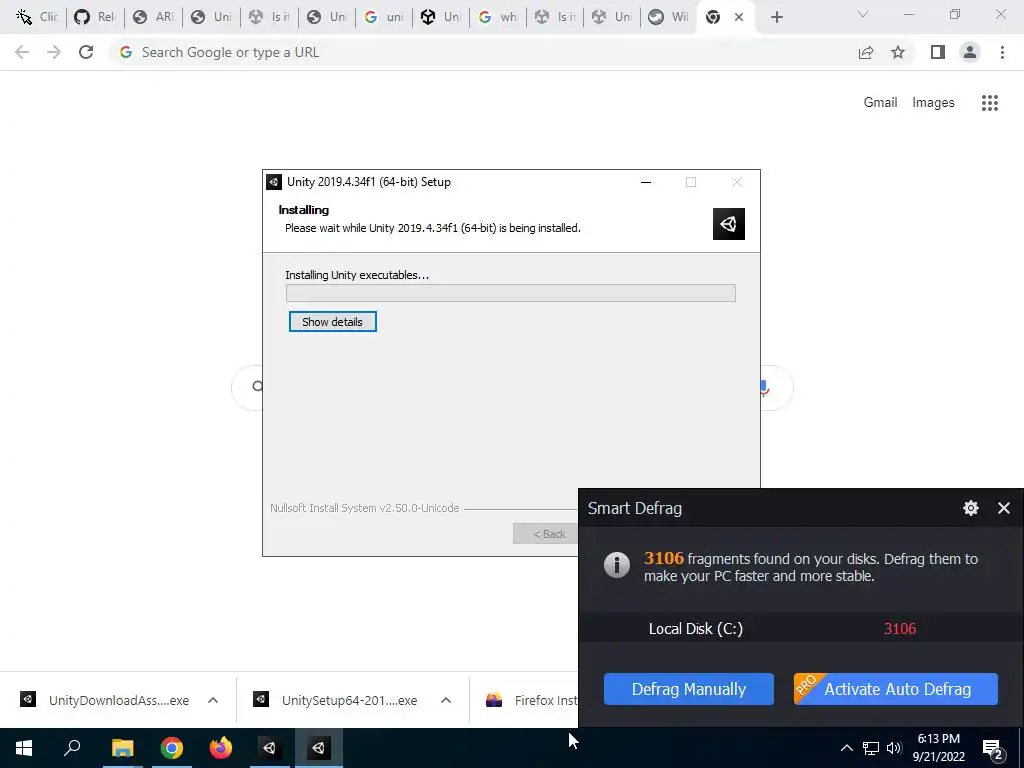This screenshot has width=1024, height=768.
Task: Switch to the GitHub 'Rel' tab
Action: [x=95, y=17]
